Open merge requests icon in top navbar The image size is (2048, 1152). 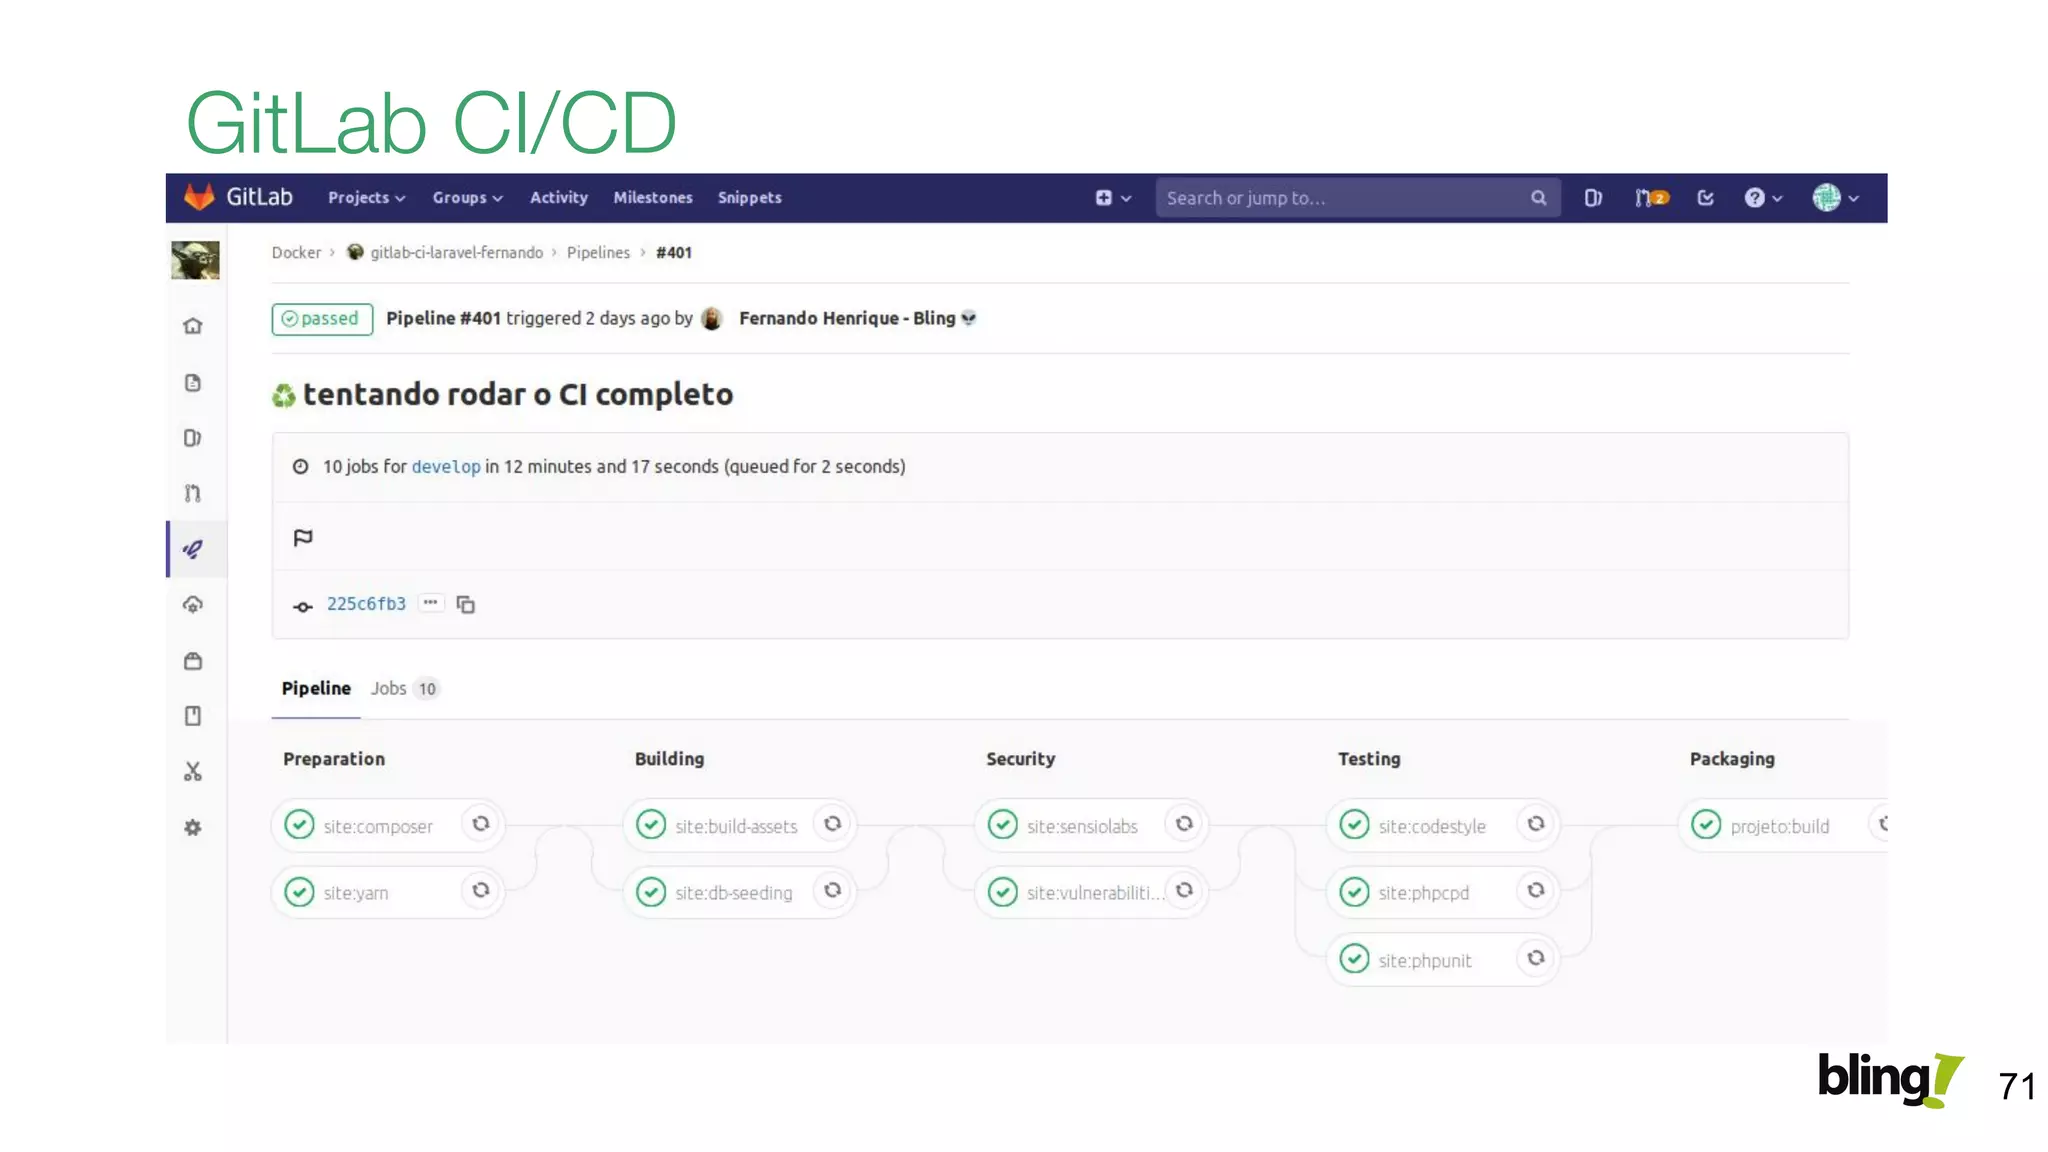click(1651, 198)
